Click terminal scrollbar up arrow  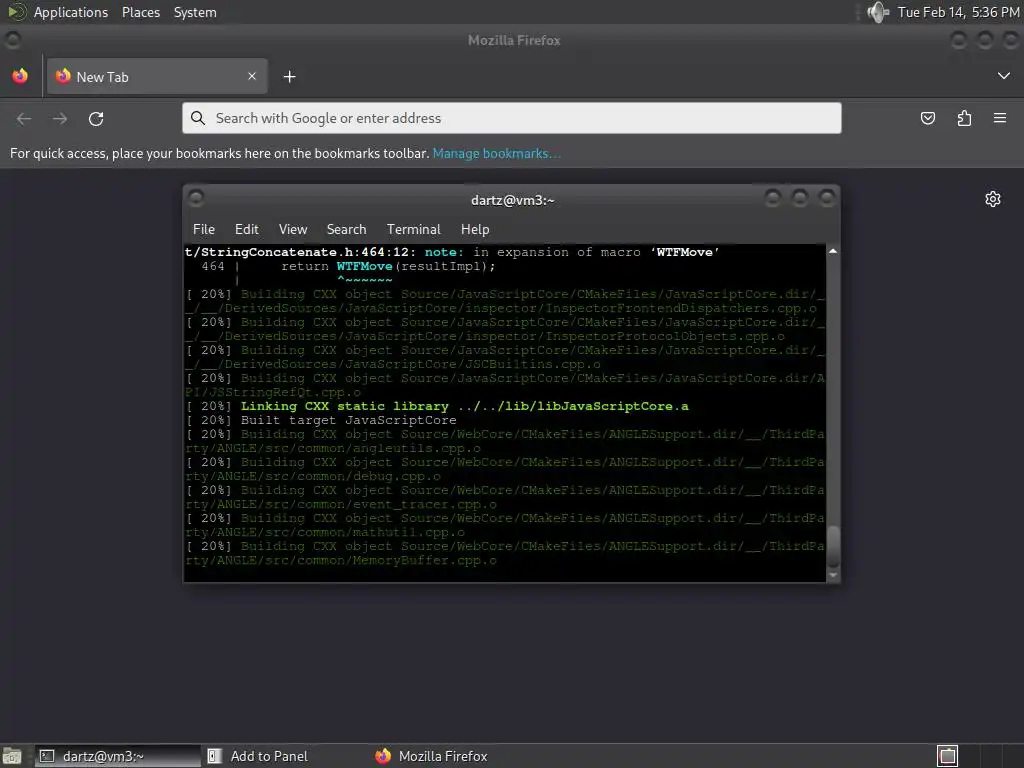833,251
